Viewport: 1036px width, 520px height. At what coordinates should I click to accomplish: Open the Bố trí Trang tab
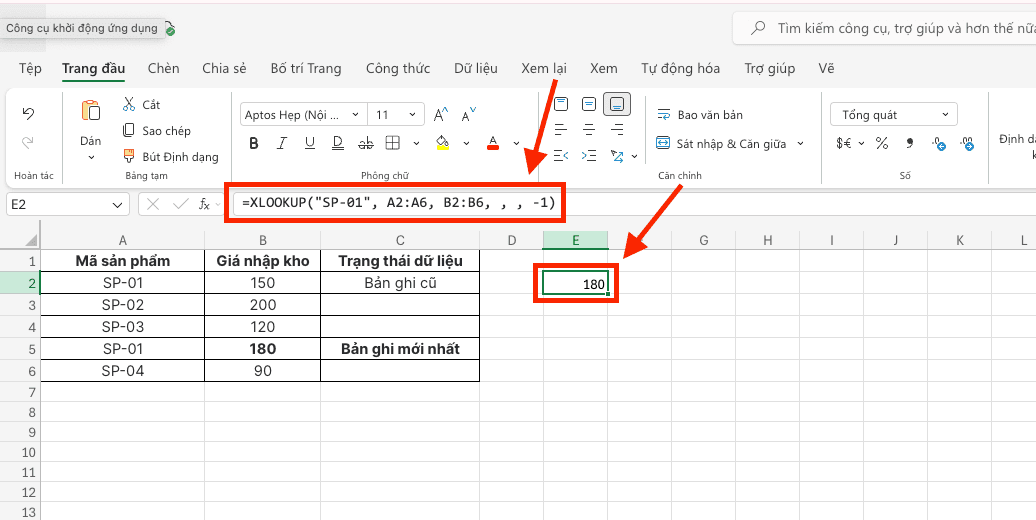(x=306, y=69)
